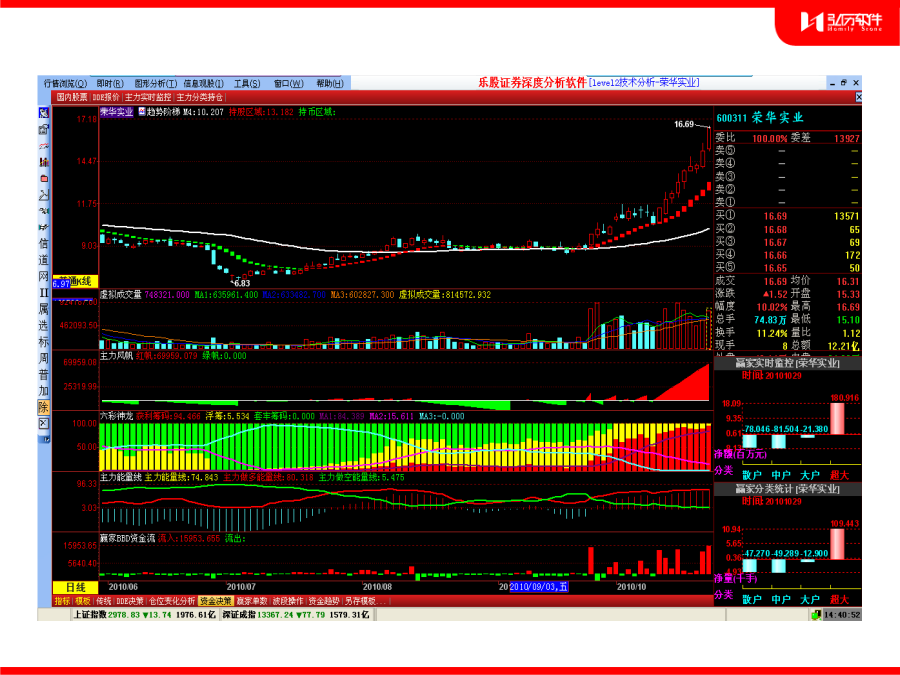This screenshot has height=675, width=900.
Task: Click the 主力风帆 indicator label
Action: click(x=117, y=356)
